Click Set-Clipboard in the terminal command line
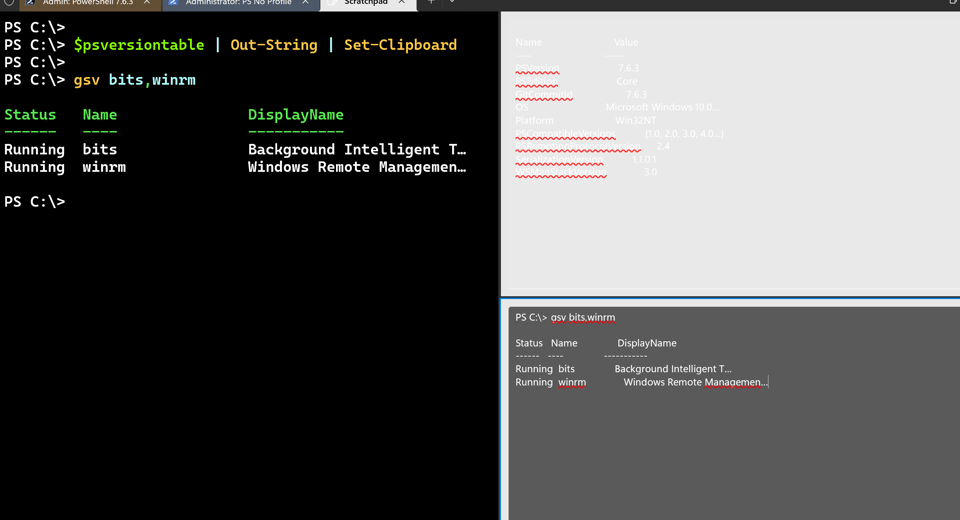The image size is (960, 520). (x=400, y=45)
